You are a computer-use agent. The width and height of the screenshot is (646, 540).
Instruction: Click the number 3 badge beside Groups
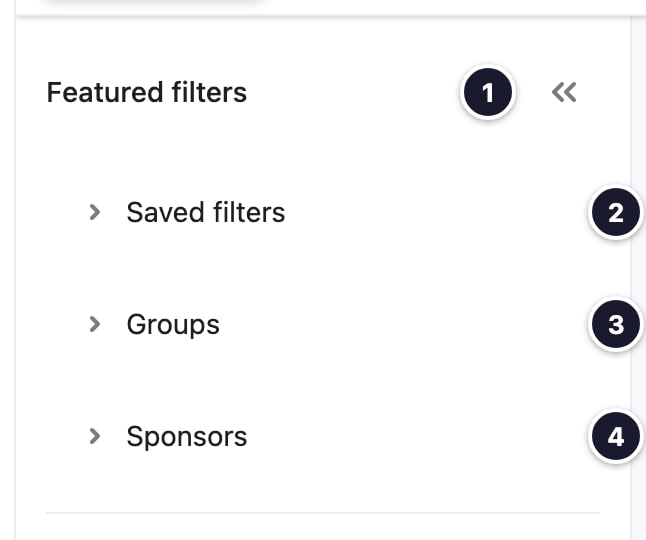616,324
